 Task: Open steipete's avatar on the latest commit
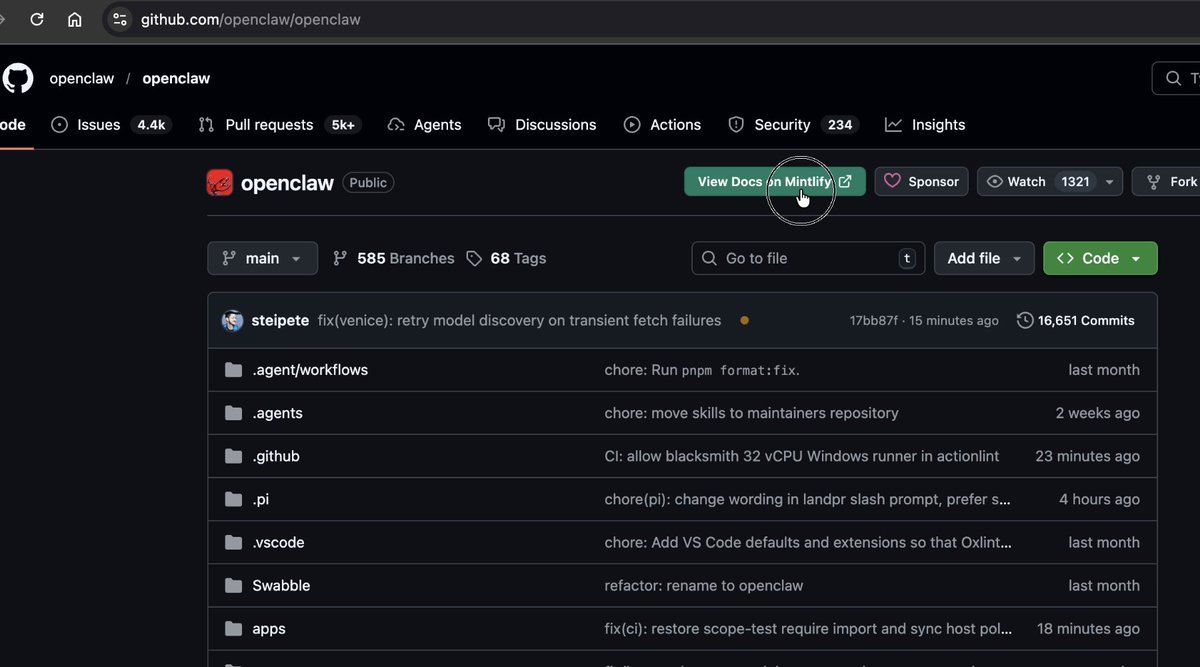[232, 321]
